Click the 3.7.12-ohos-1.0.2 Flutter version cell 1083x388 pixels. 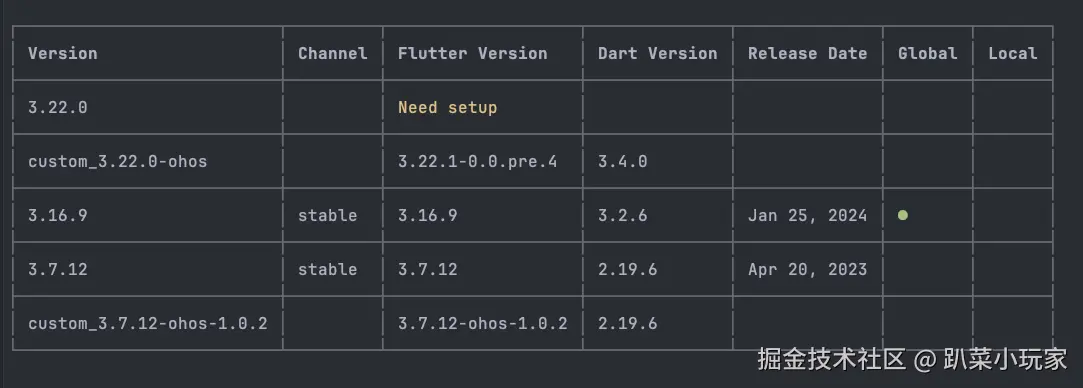click(483, 323)
